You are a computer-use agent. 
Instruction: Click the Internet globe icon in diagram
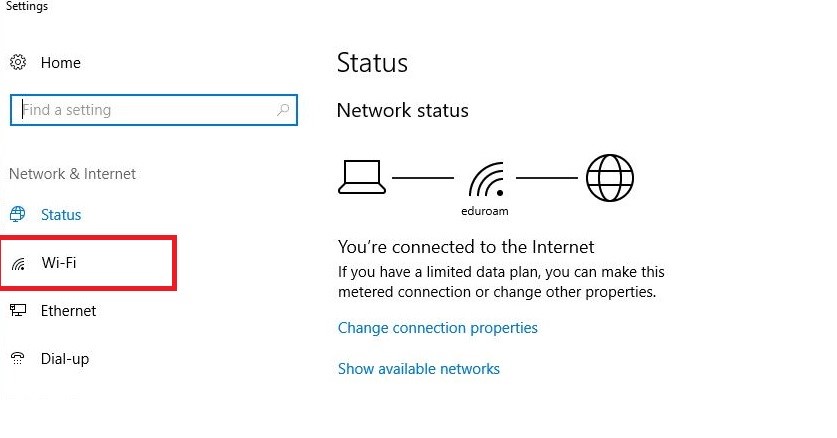point(609,178)
